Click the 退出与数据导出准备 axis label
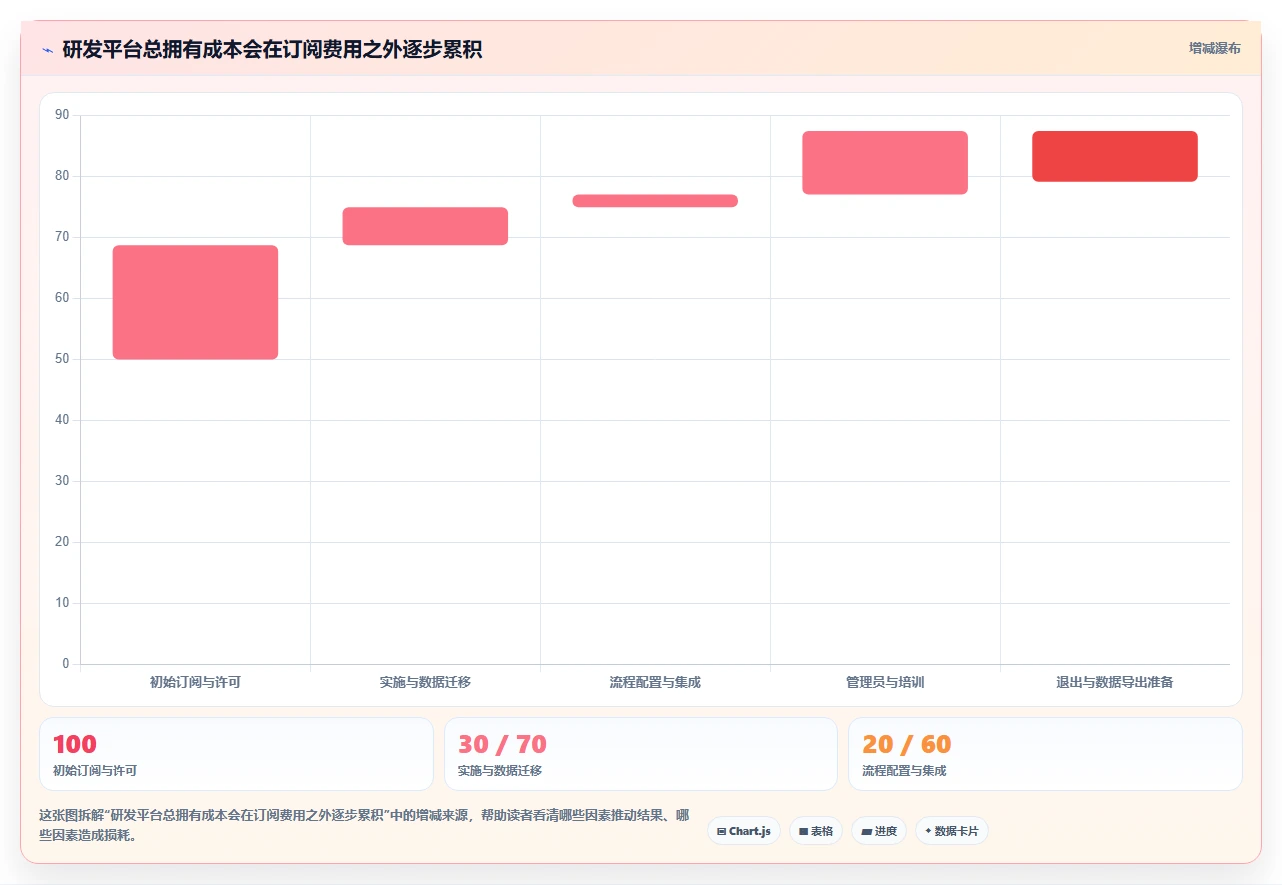1282x885 pixels. 1115,682
